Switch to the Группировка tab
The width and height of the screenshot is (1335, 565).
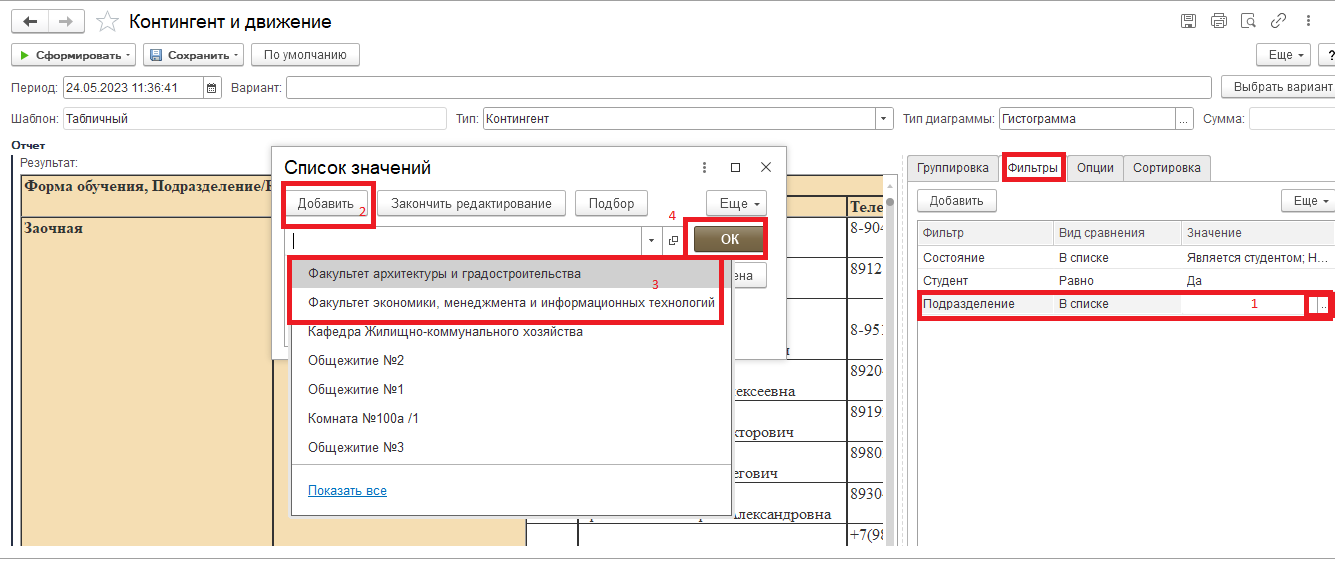[952, 168]
